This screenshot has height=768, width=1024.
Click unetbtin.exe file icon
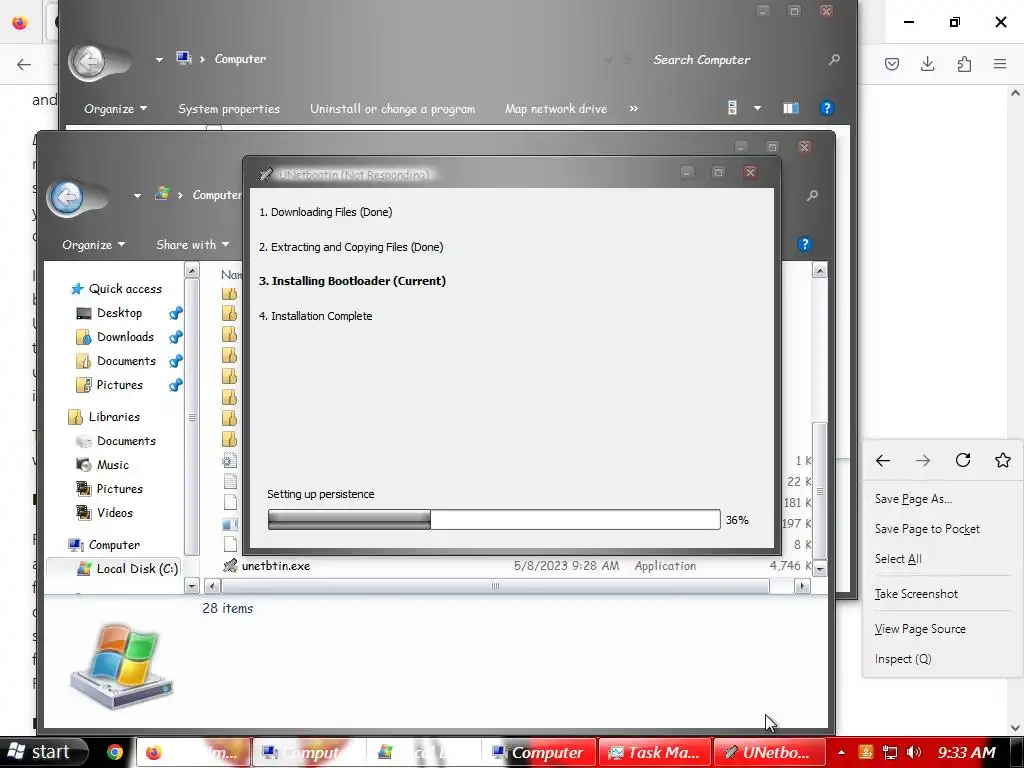pyautogui.click(x=230, y=566)
